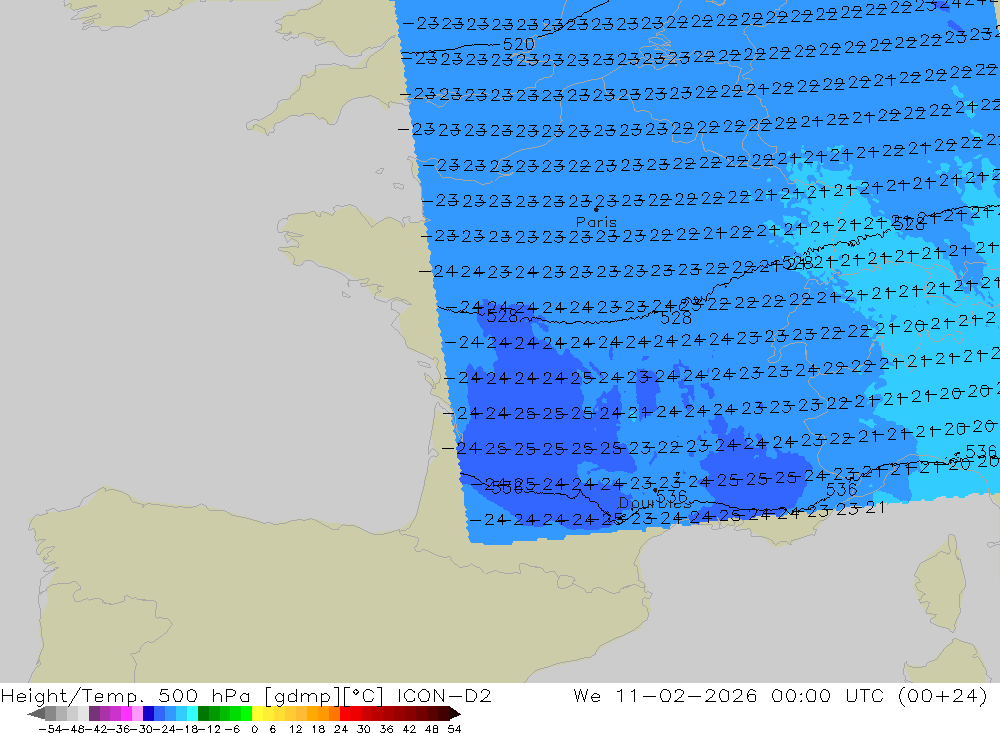
Task: Click the 520 contour height label
Action: click(x=518, y=45)
